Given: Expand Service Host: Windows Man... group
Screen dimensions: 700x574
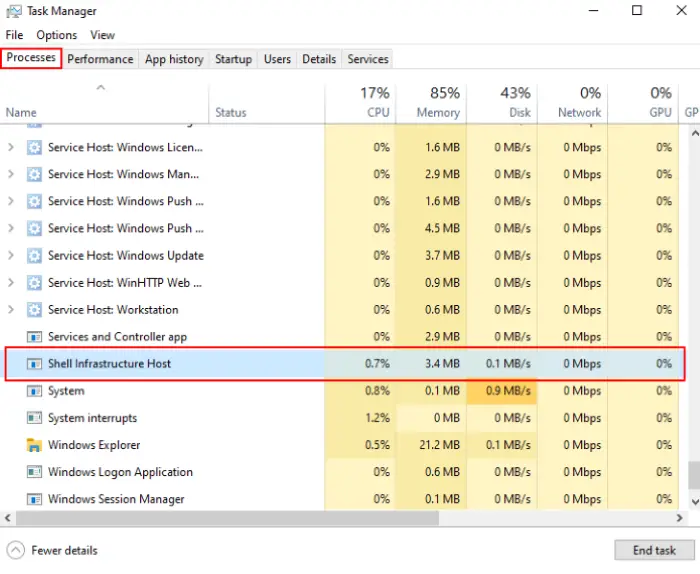Looking at the screenshot, I should 11,174.
